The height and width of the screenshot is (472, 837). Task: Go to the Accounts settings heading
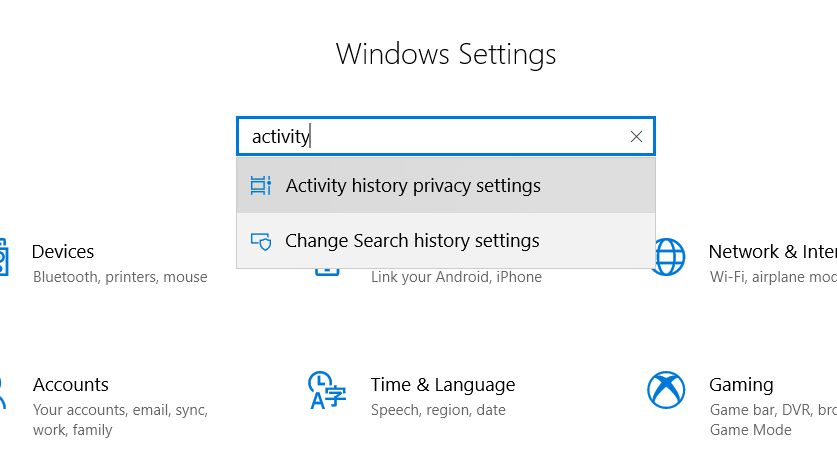(71, 385)
